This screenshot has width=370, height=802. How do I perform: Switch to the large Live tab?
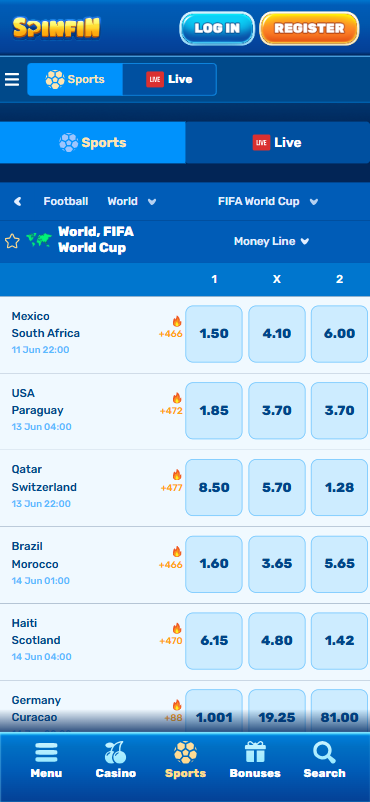[x=277, y=143]
